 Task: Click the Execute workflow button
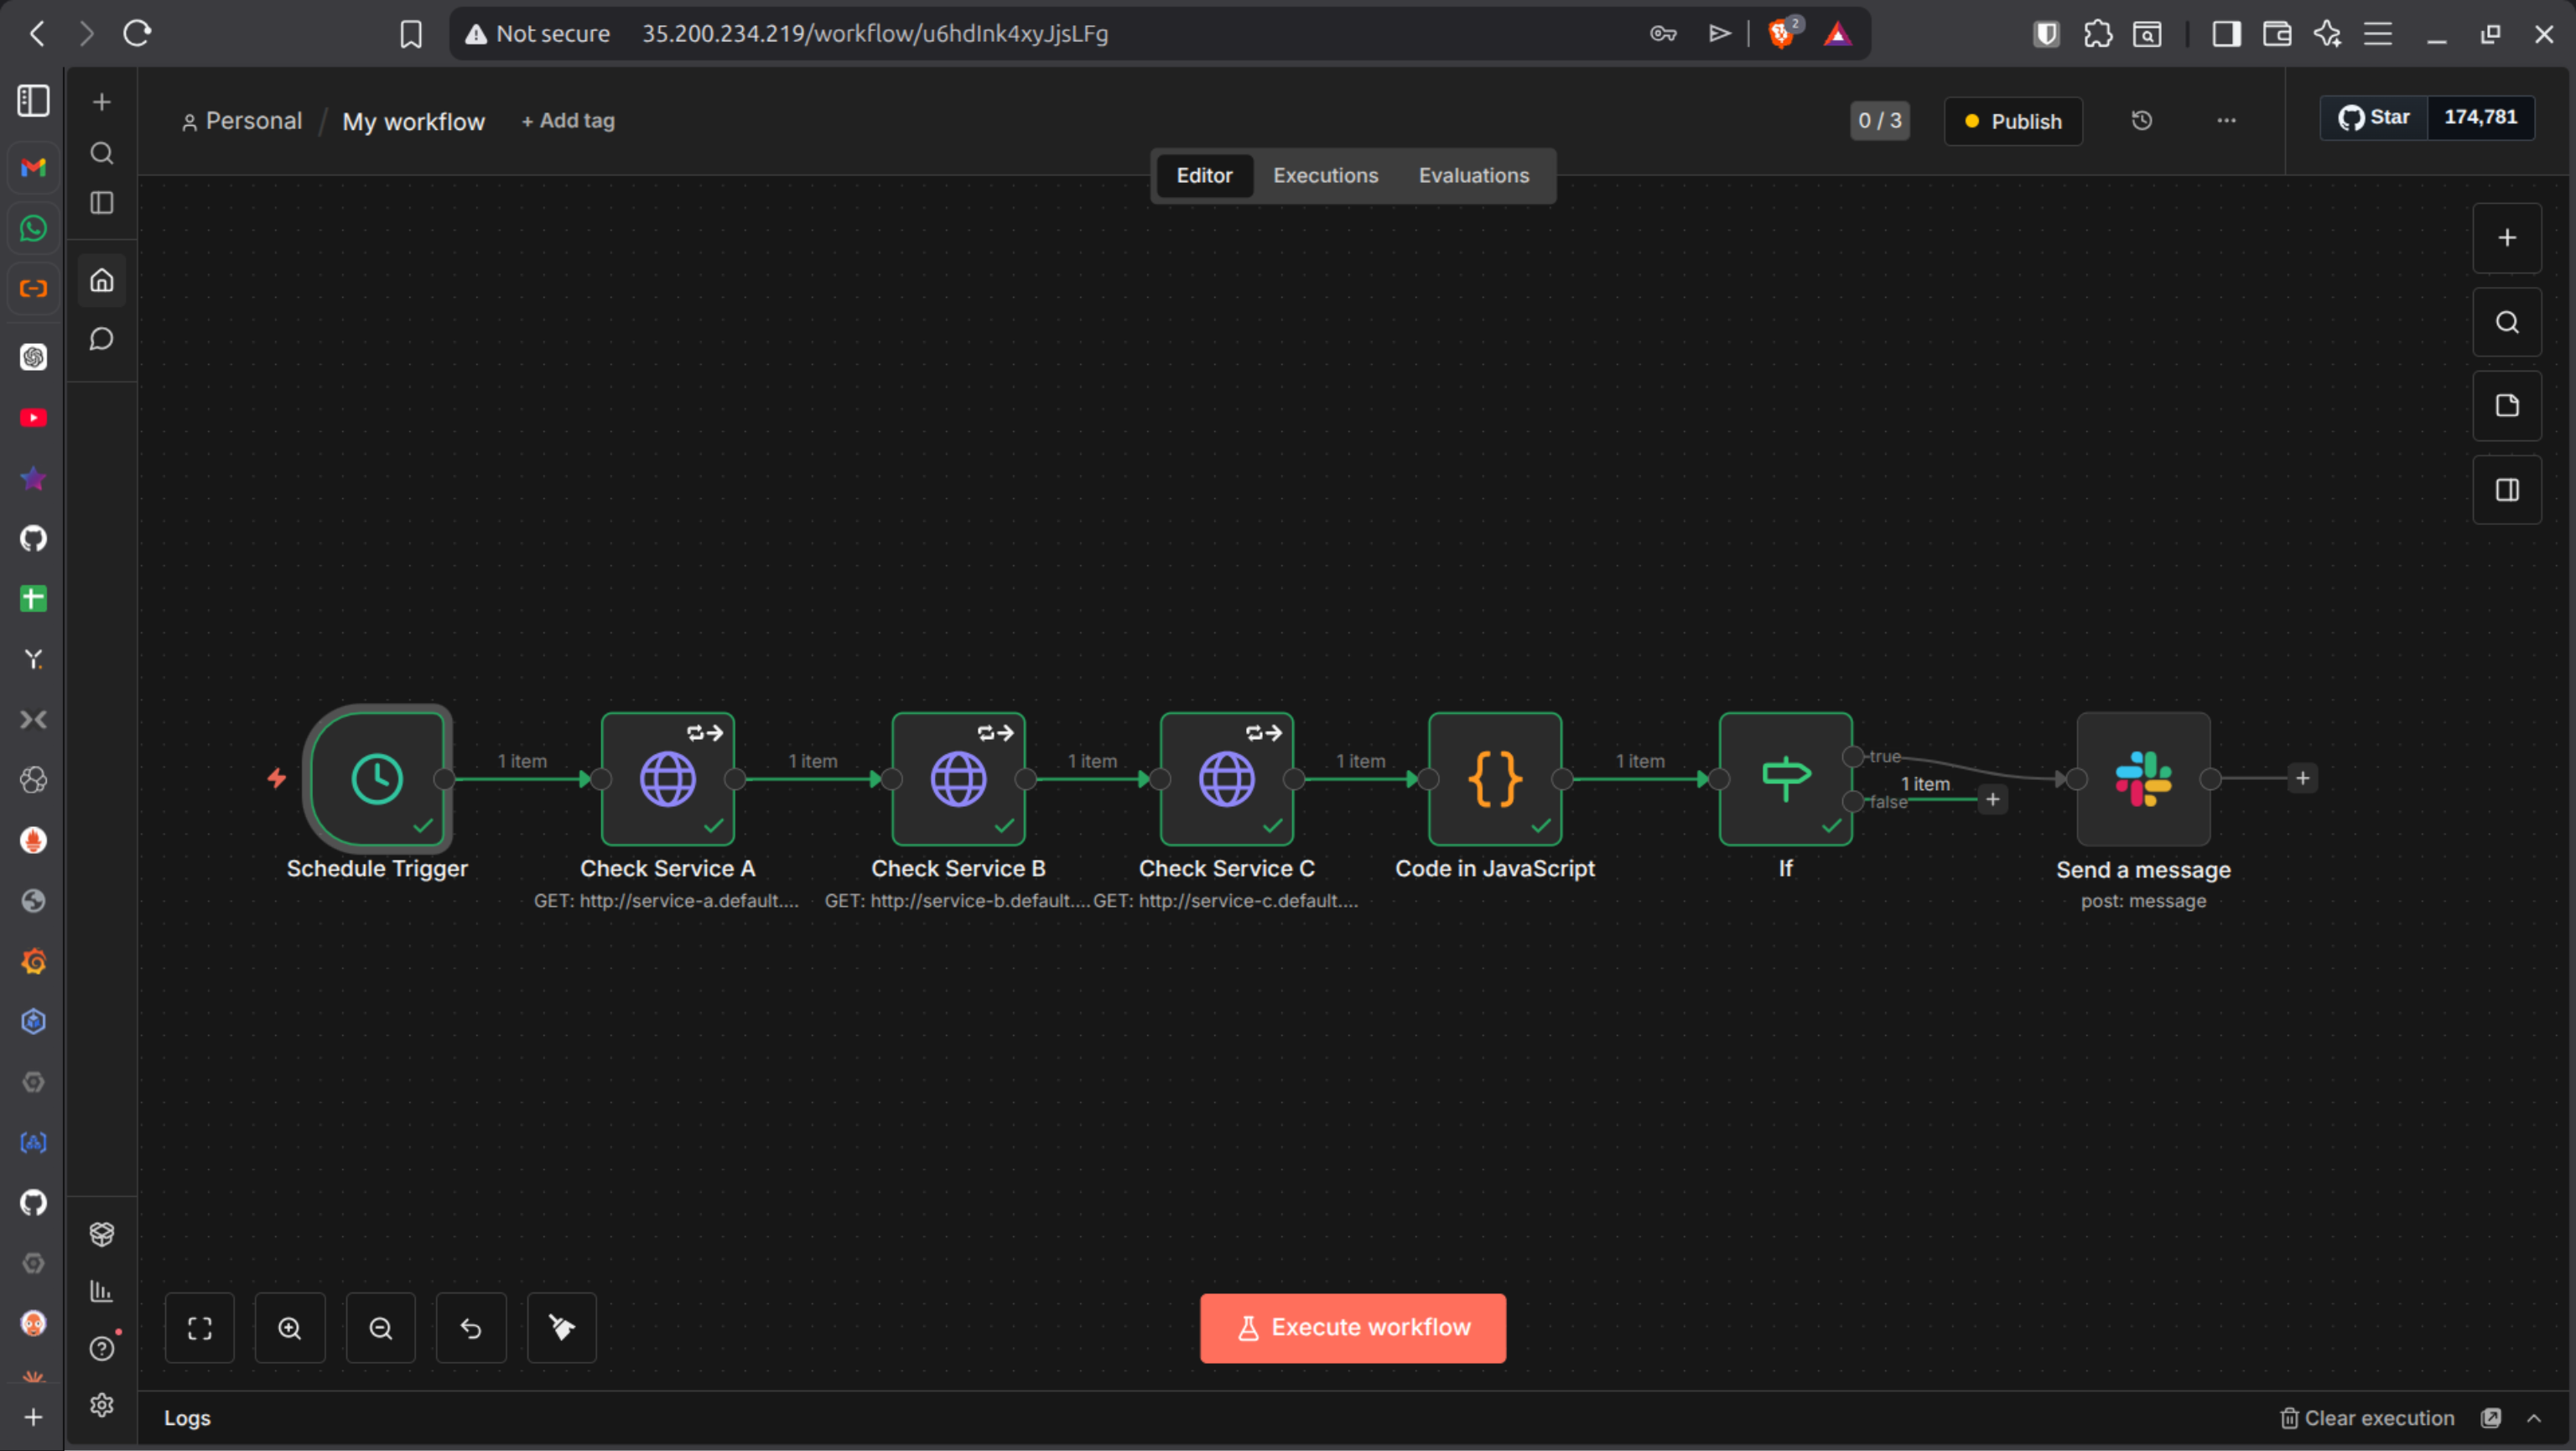[1352, 1328]
